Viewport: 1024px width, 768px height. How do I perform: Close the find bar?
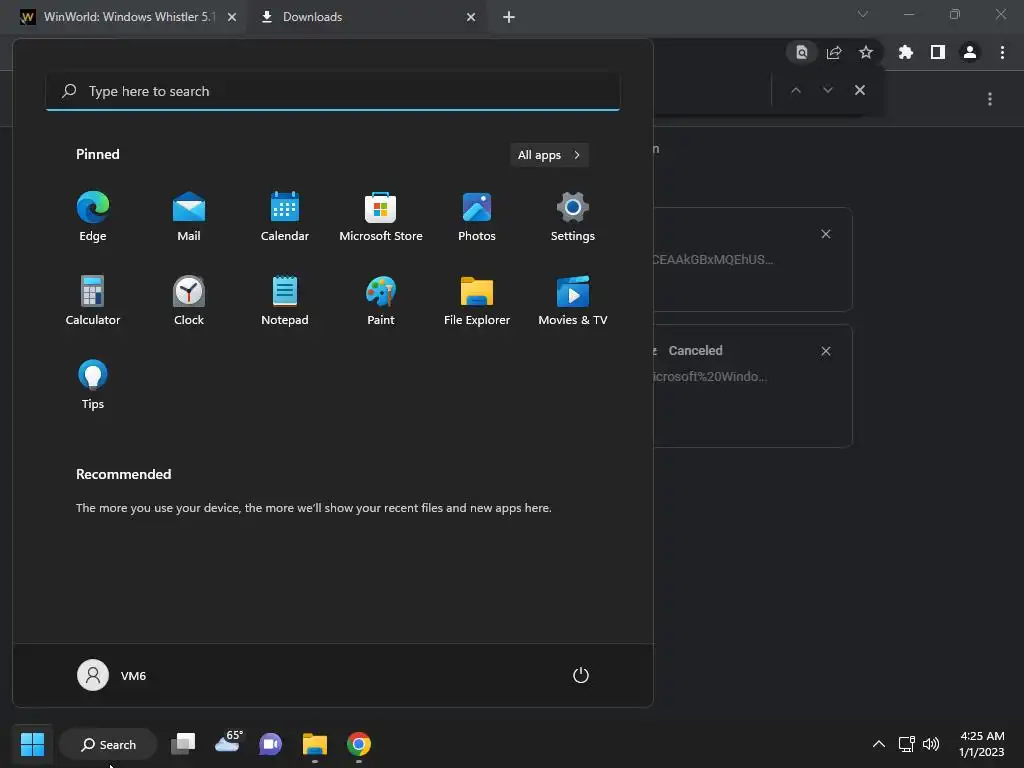coord(860,90)
